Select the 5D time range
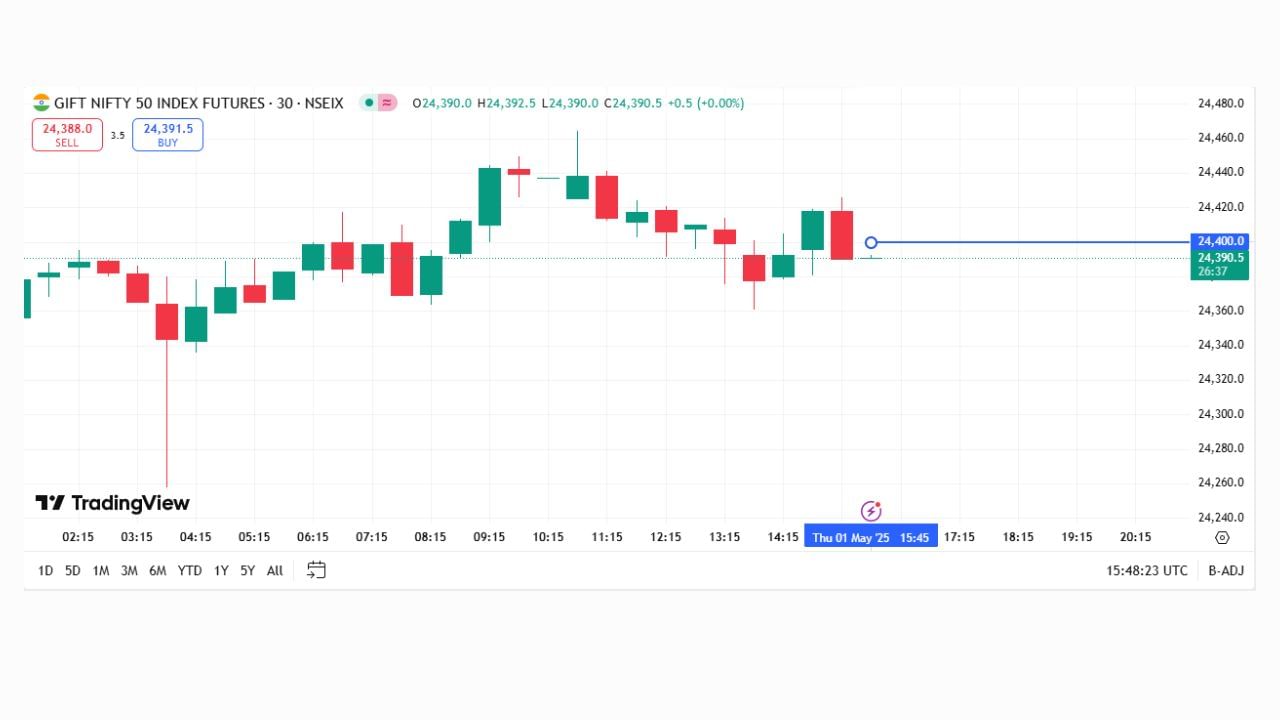This screenshot has height=720, width=1280. [x=73, y=571]
